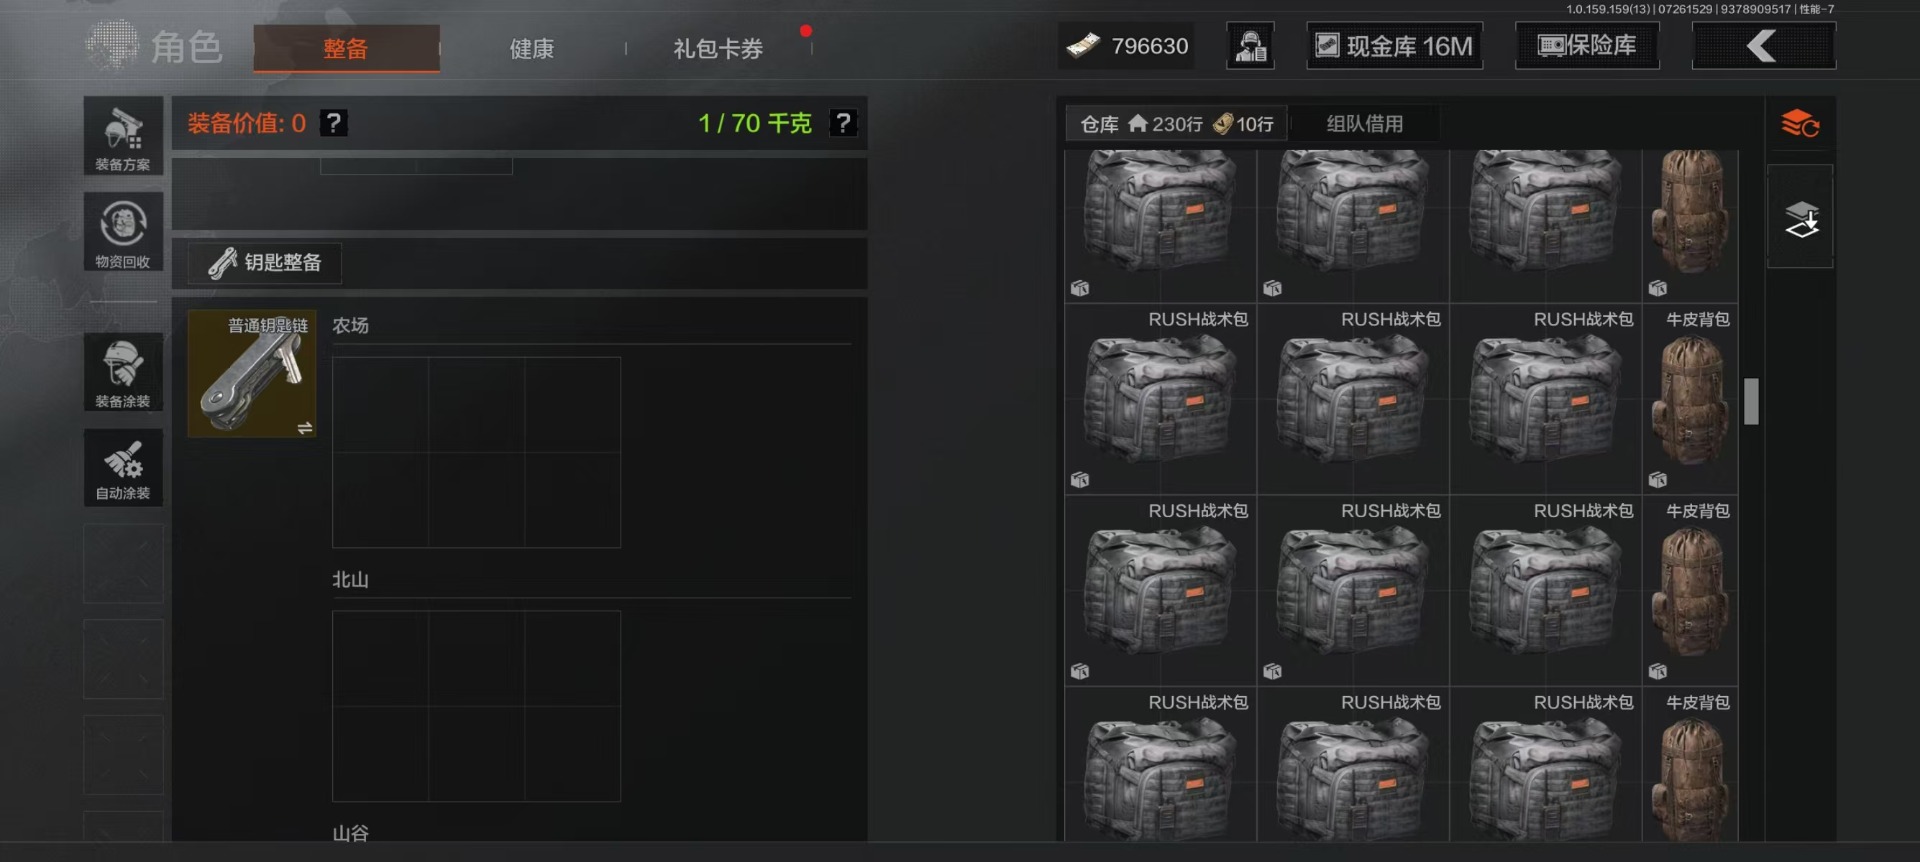Go back using the left chevron button
This screenshot has height=862, width=1920.
(1763, 46)
